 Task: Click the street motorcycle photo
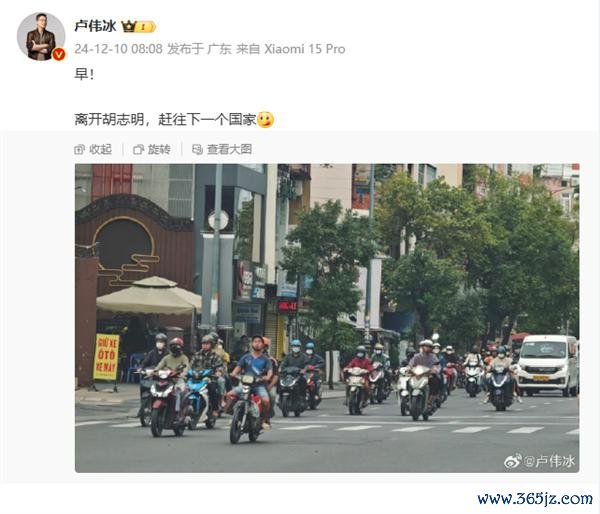327,318
